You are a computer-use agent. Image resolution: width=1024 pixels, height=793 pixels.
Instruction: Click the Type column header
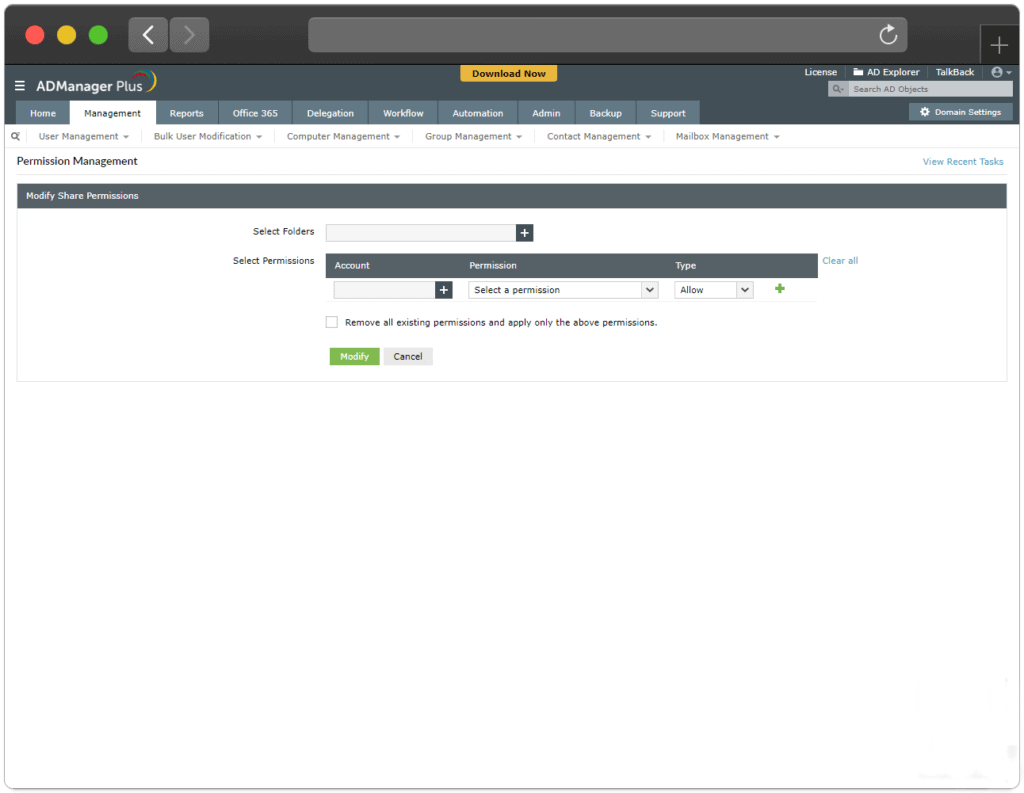686,266
